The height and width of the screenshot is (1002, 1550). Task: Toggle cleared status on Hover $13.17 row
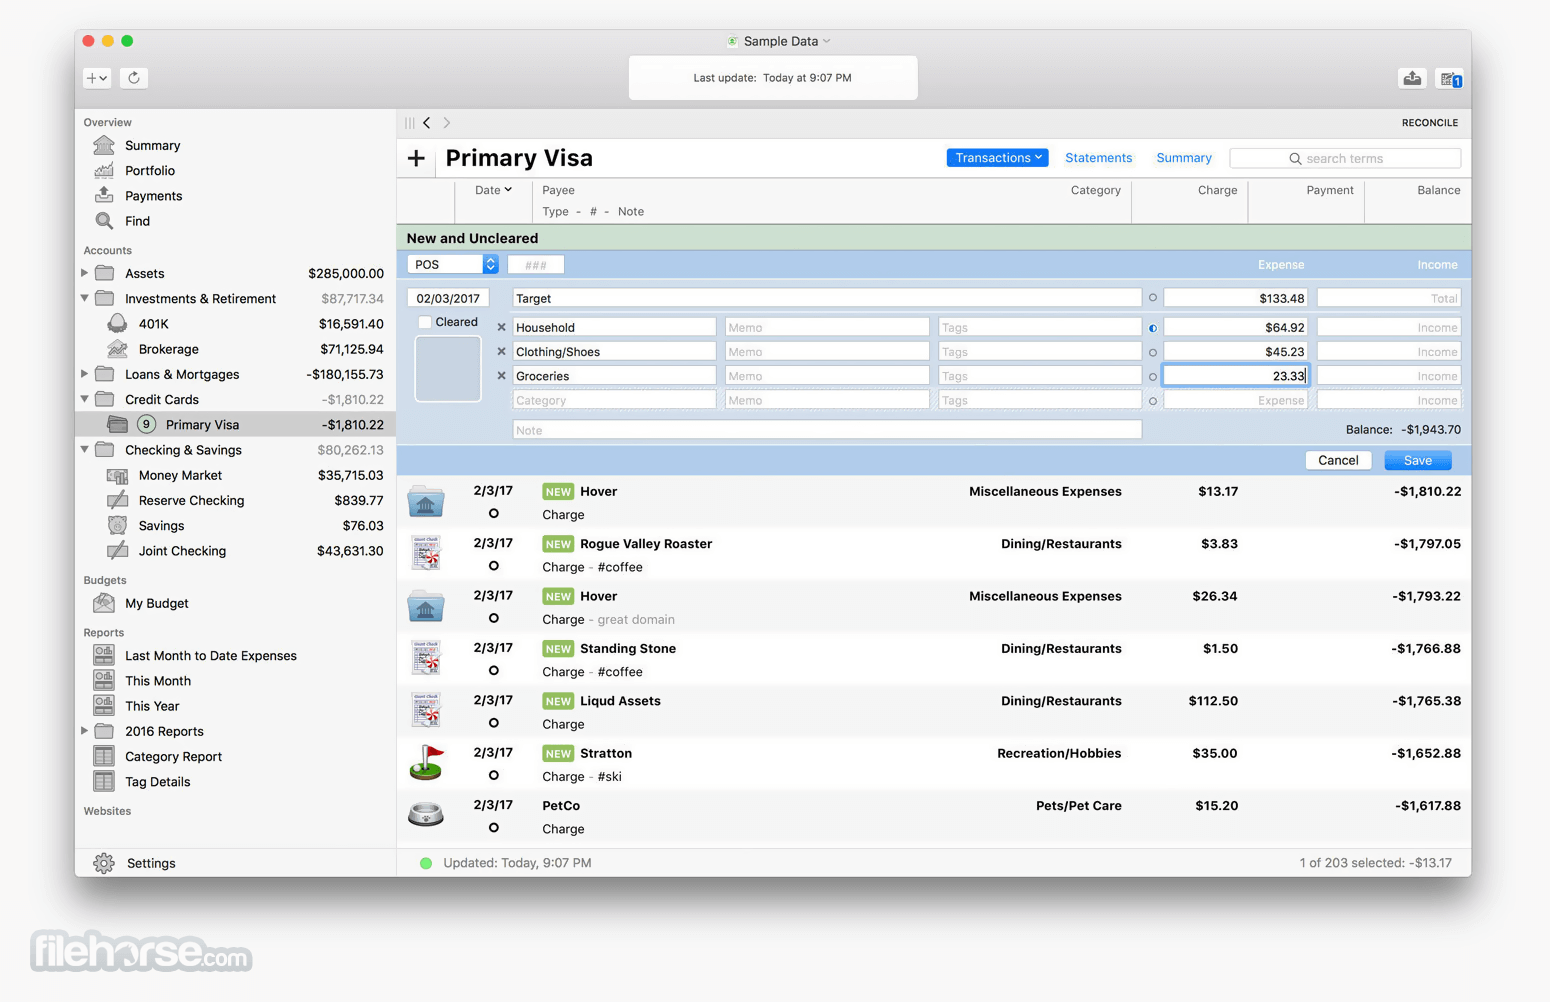(494, 513)
